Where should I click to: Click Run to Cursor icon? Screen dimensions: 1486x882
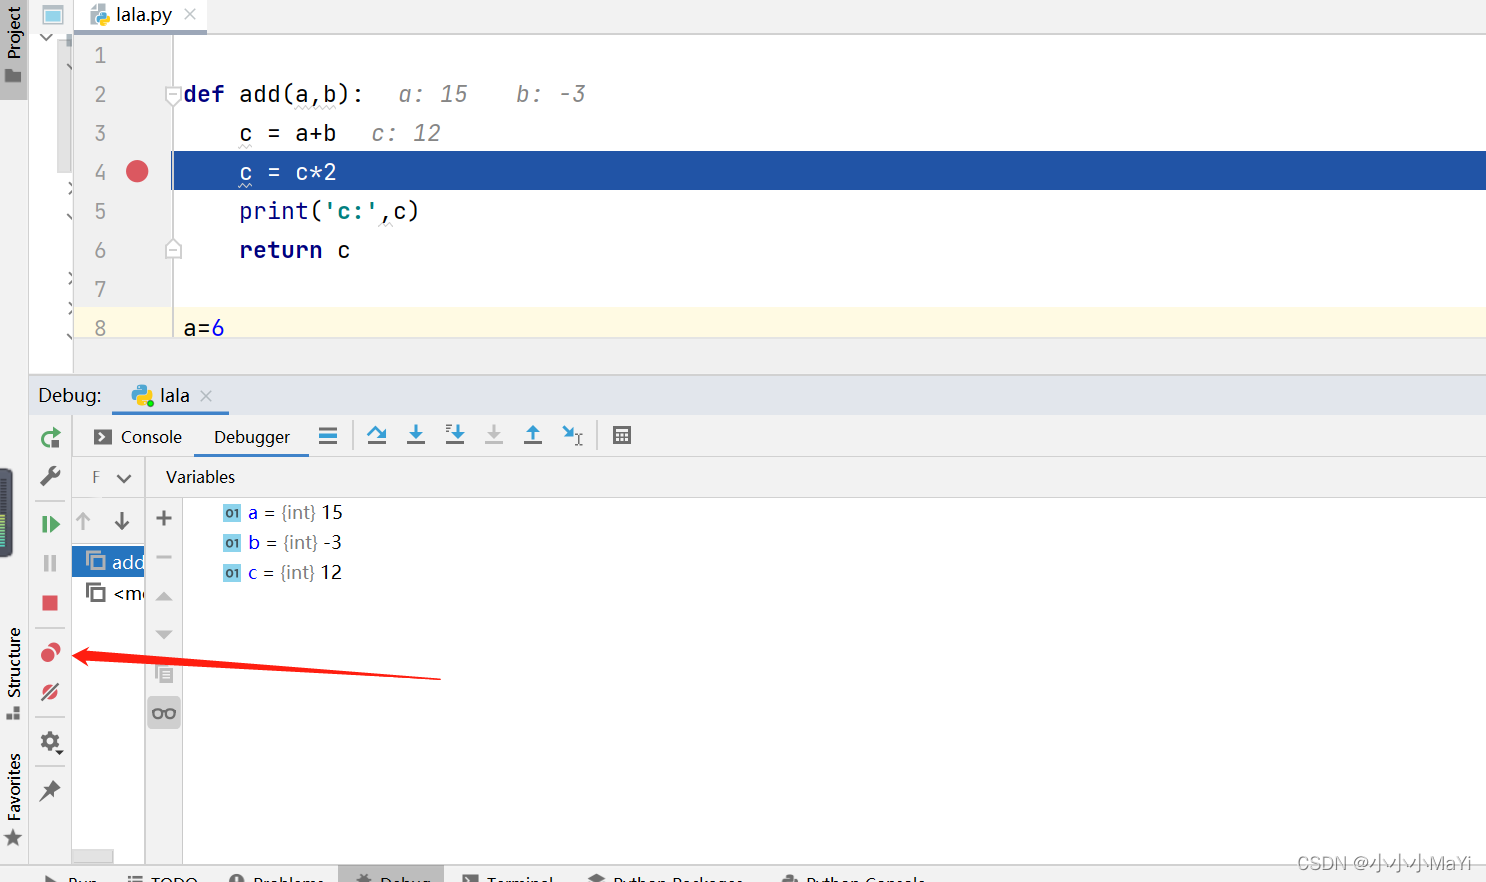pyautogui.click(x=572, y=435)
